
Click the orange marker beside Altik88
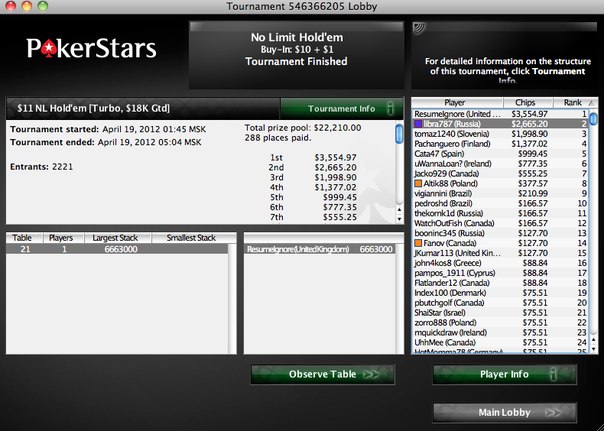click(x=418, y=183)
